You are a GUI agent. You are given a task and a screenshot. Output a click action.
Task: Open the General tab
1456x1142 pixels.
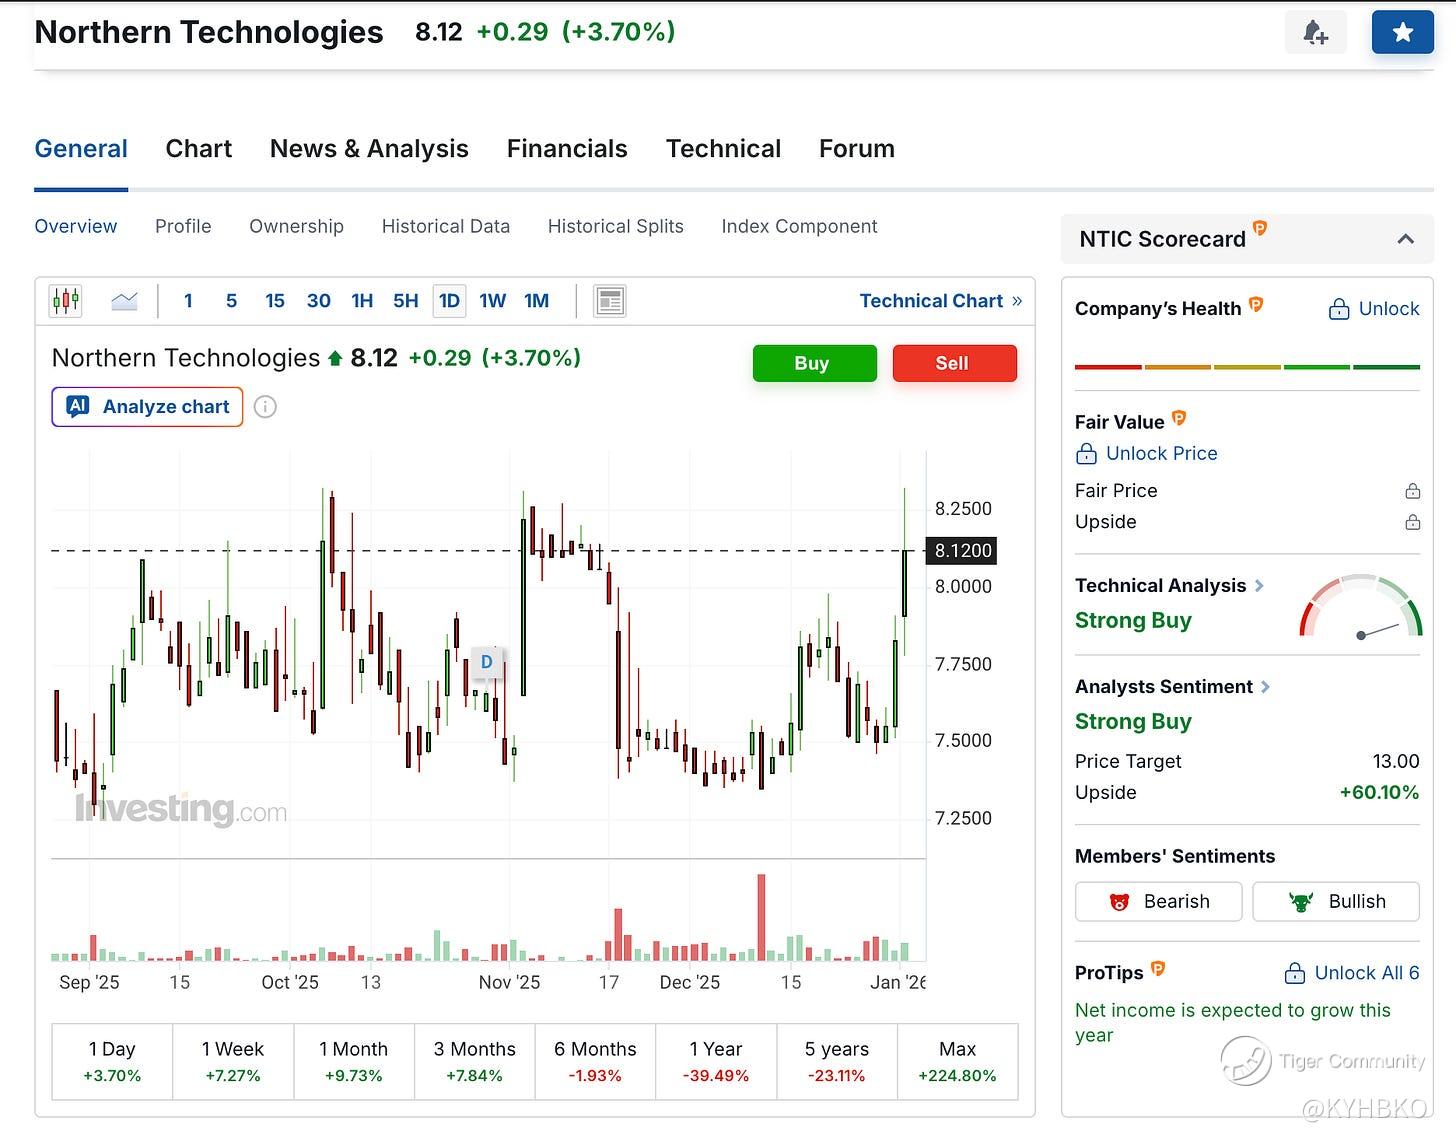pyautogui.click(x=81, y=149)
